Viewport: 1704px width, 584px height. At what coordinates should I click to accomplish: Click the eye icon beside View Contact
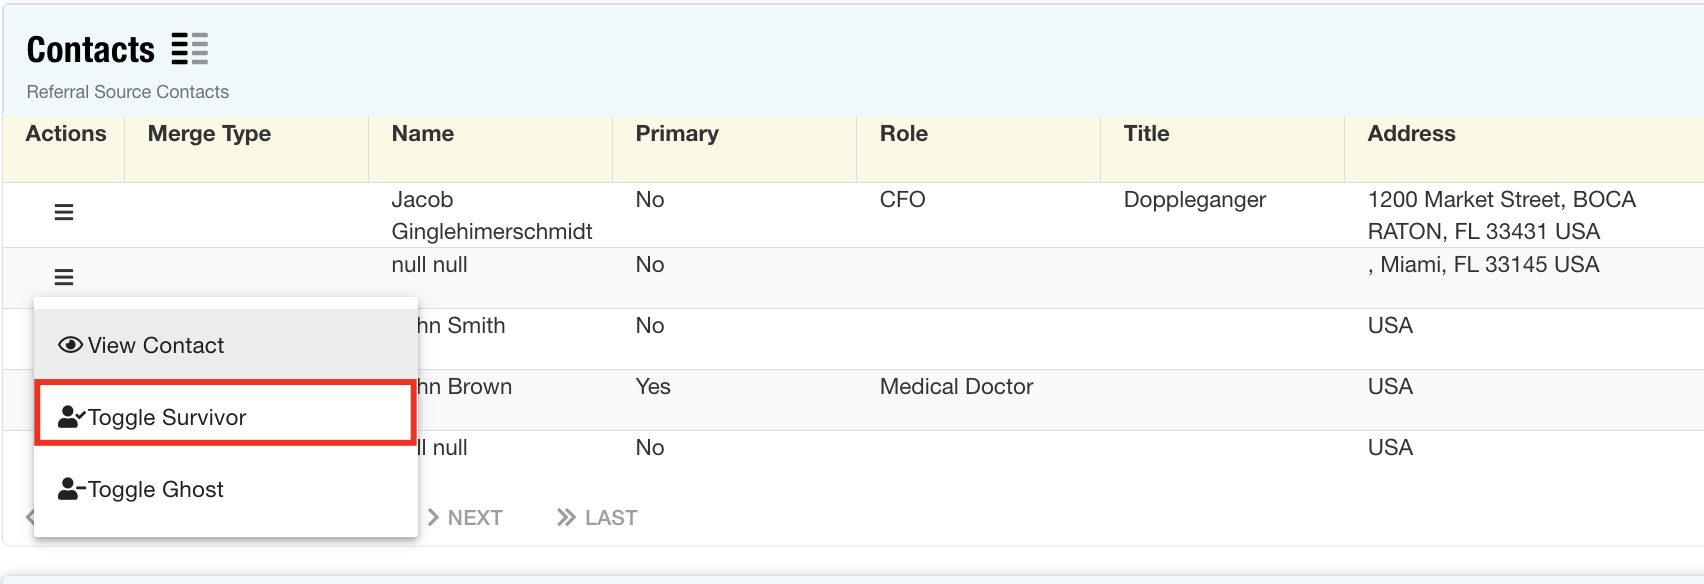point(70,345)
